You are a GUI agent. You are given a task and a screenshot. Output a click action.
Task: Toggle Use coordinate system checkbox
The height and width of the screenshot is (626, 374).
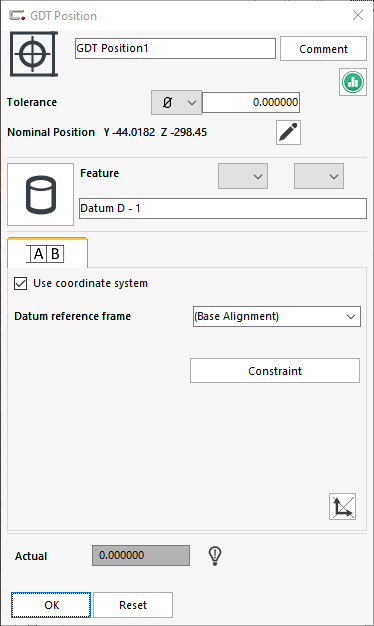coord(20,283)
